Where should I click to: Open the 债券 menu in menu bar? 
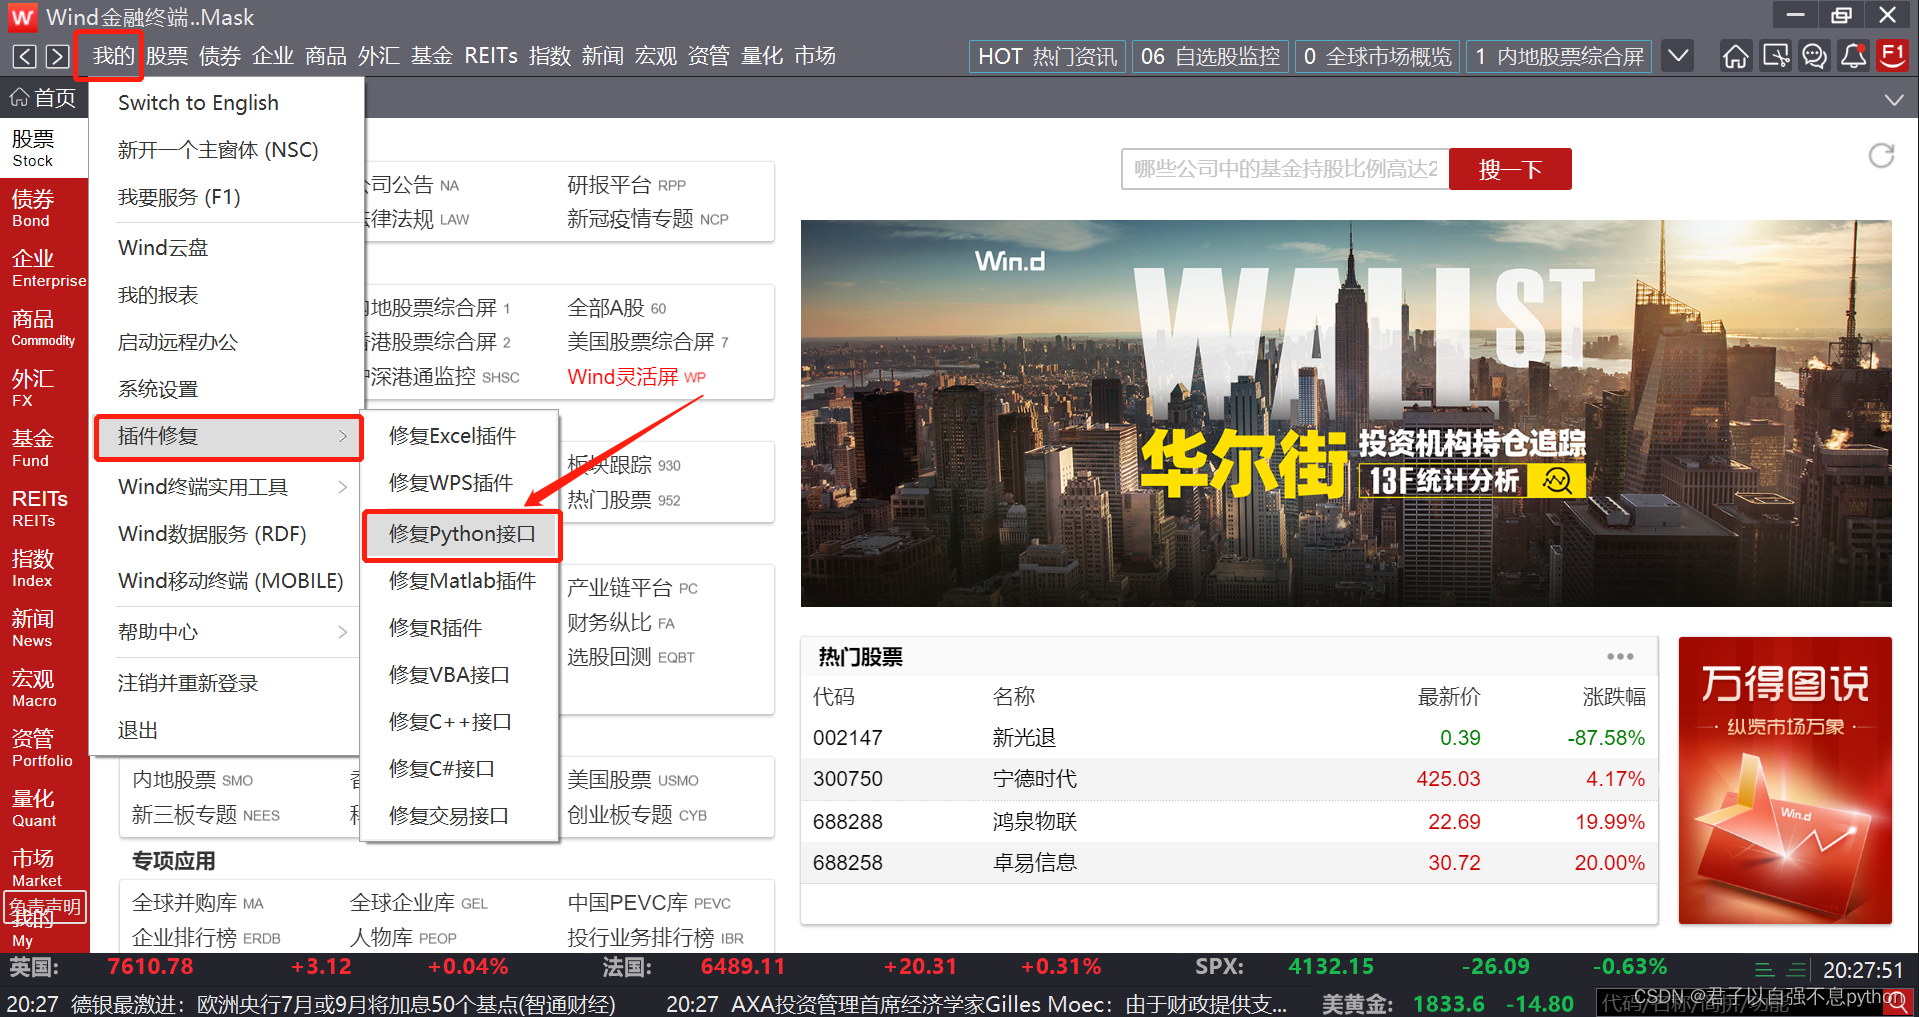coord(220,56)
